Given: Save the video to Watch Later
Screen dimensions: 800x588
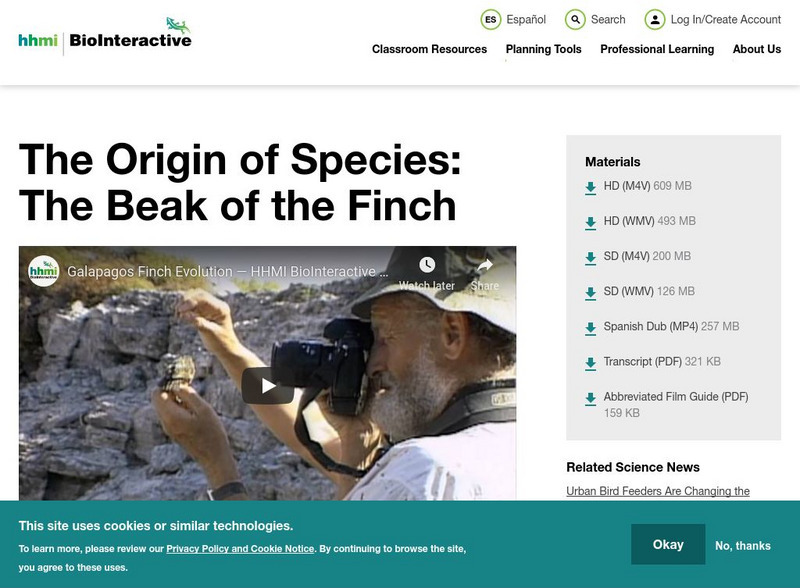Looking at the screenshot, I should [426, 265].
